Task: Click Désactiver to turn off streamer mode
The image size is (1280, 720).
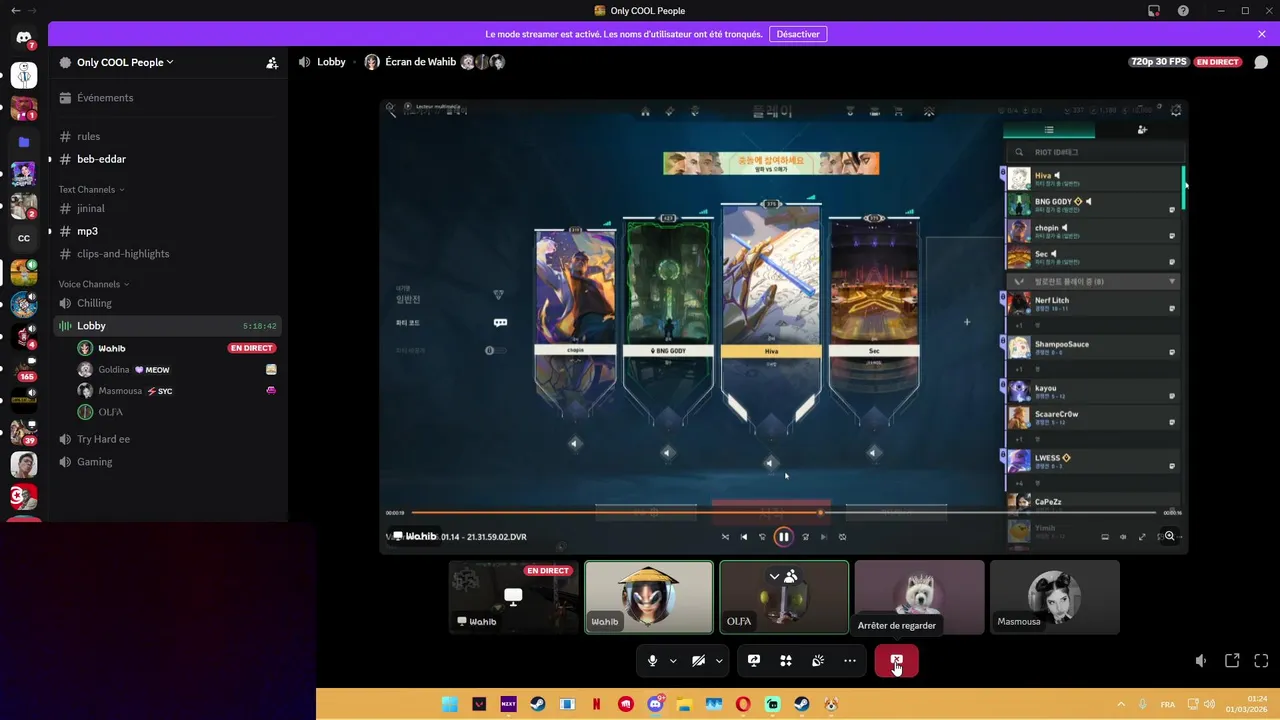Action: [798, 34]
